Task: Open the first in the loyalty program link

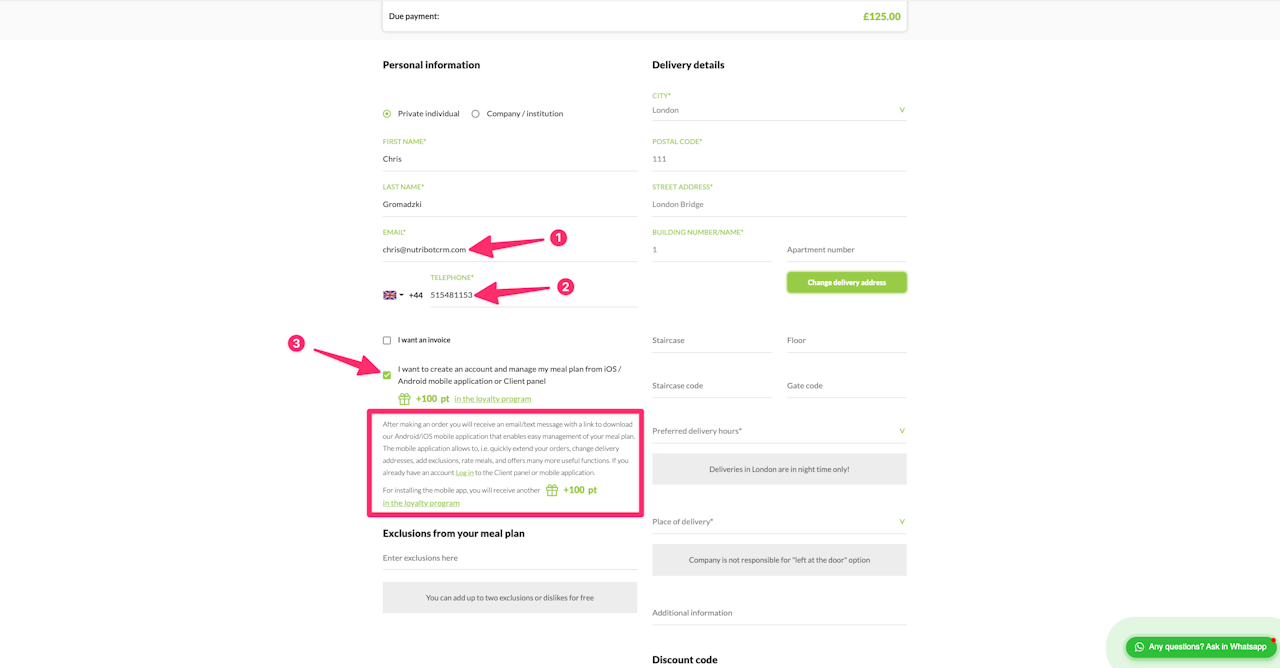Action: coord(493,399)
